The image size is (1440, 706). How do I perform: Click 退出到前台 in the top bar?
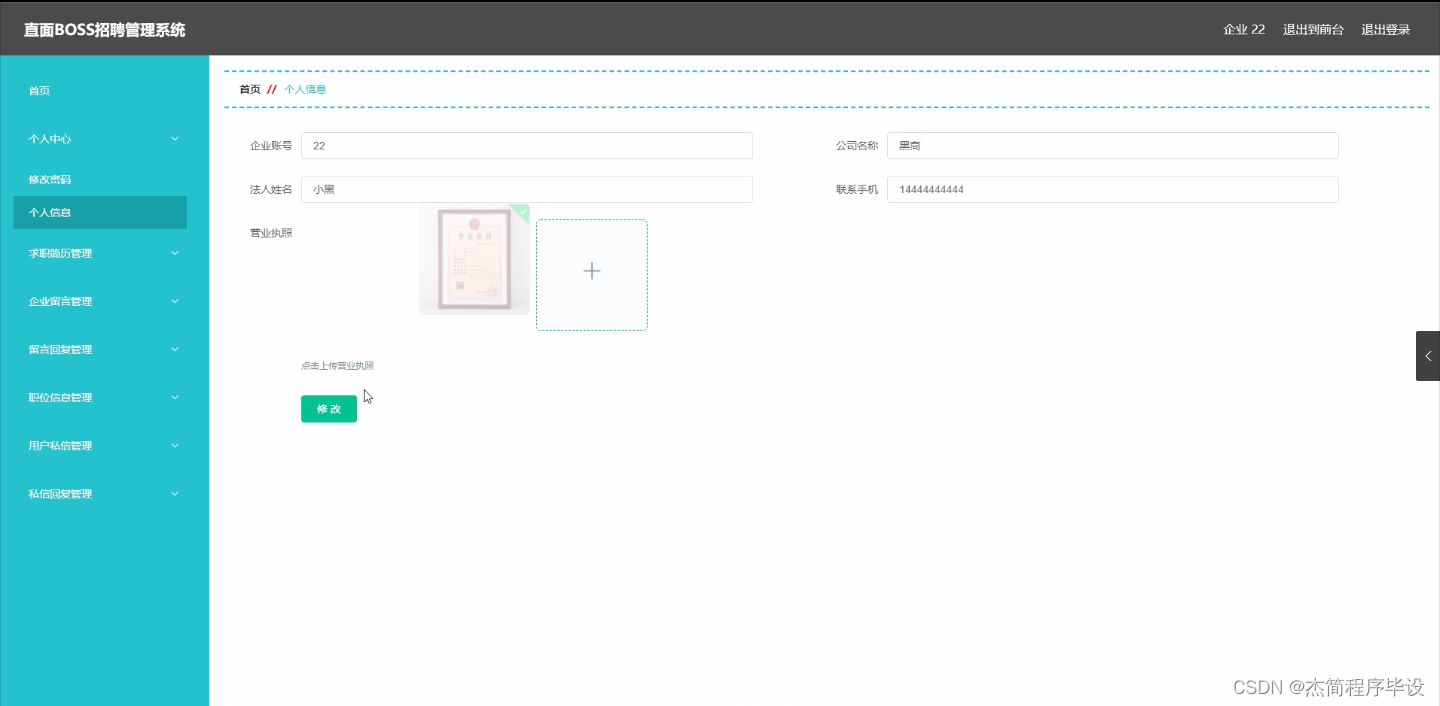(1313, 29)
